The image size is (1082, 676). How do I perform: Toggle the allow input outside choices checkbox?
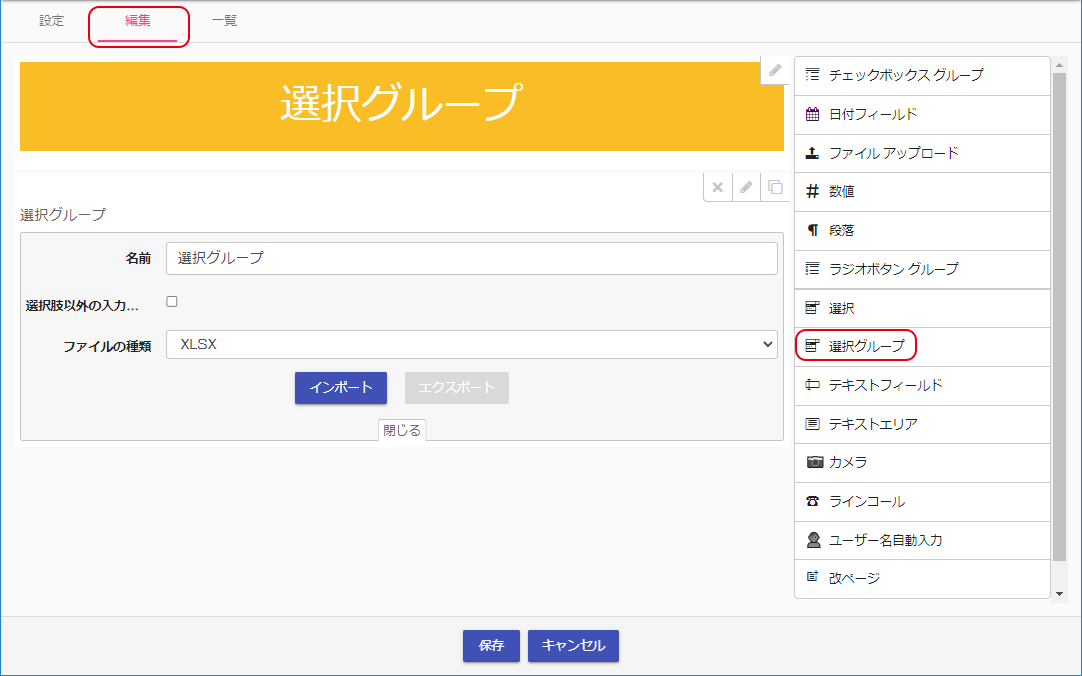pos(172,301)
